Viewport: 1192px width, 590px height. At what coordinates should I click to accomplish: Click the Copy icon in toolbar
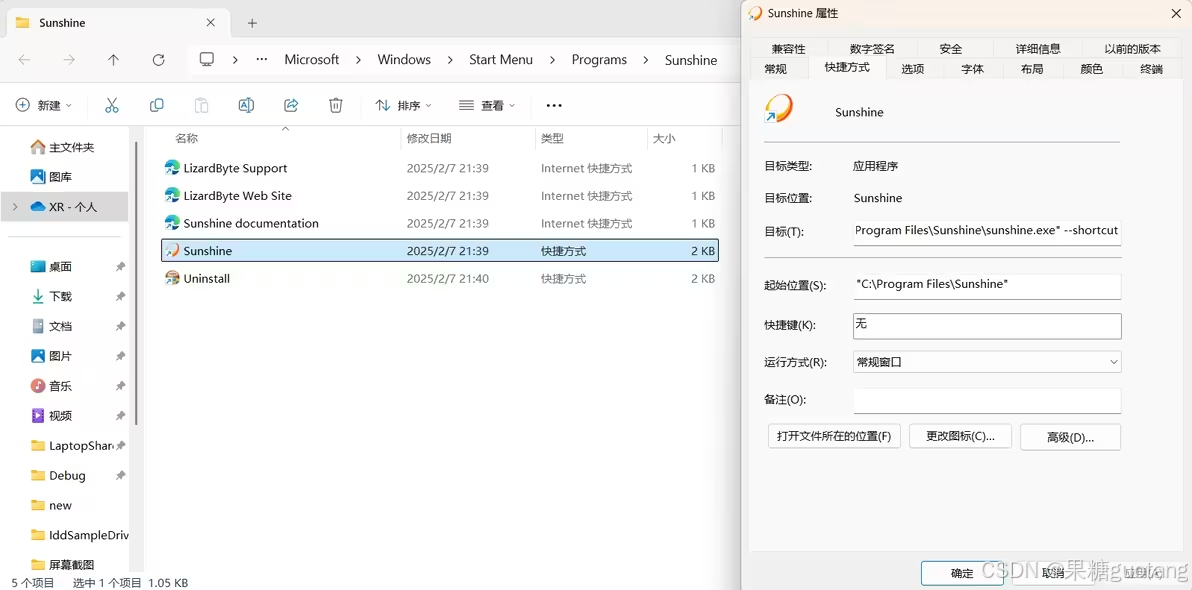(157, 105)
